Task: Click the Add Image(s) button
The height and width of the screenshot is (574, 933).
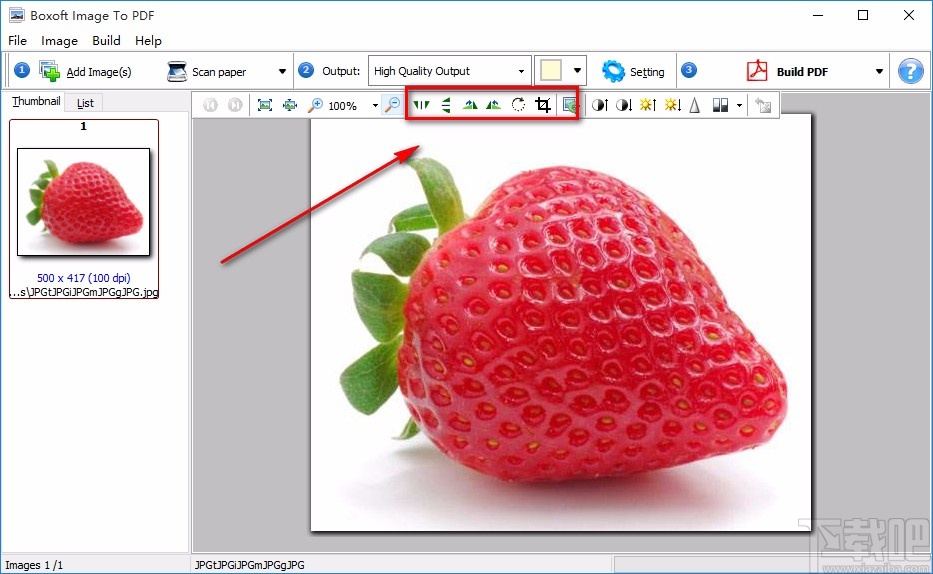Action: point(85,71)
